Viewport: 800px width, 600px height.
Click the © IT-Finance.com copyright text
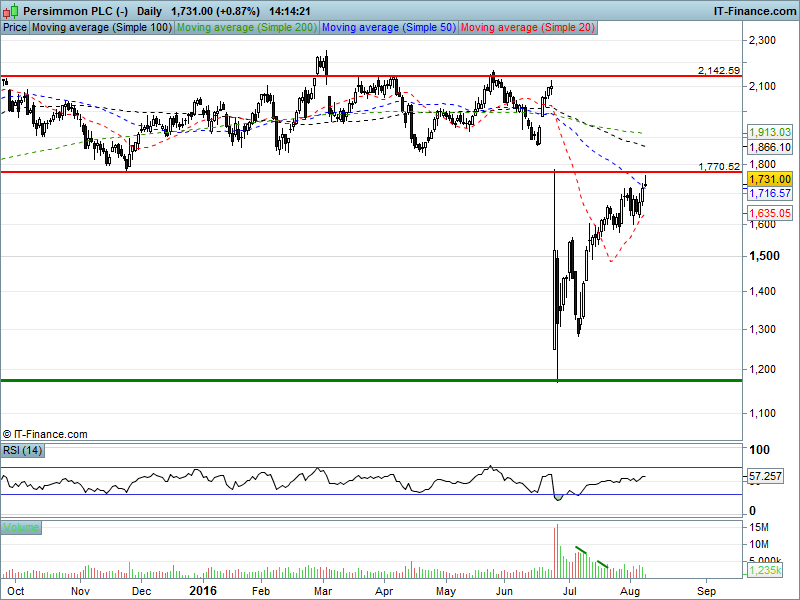tap(45, 434)
